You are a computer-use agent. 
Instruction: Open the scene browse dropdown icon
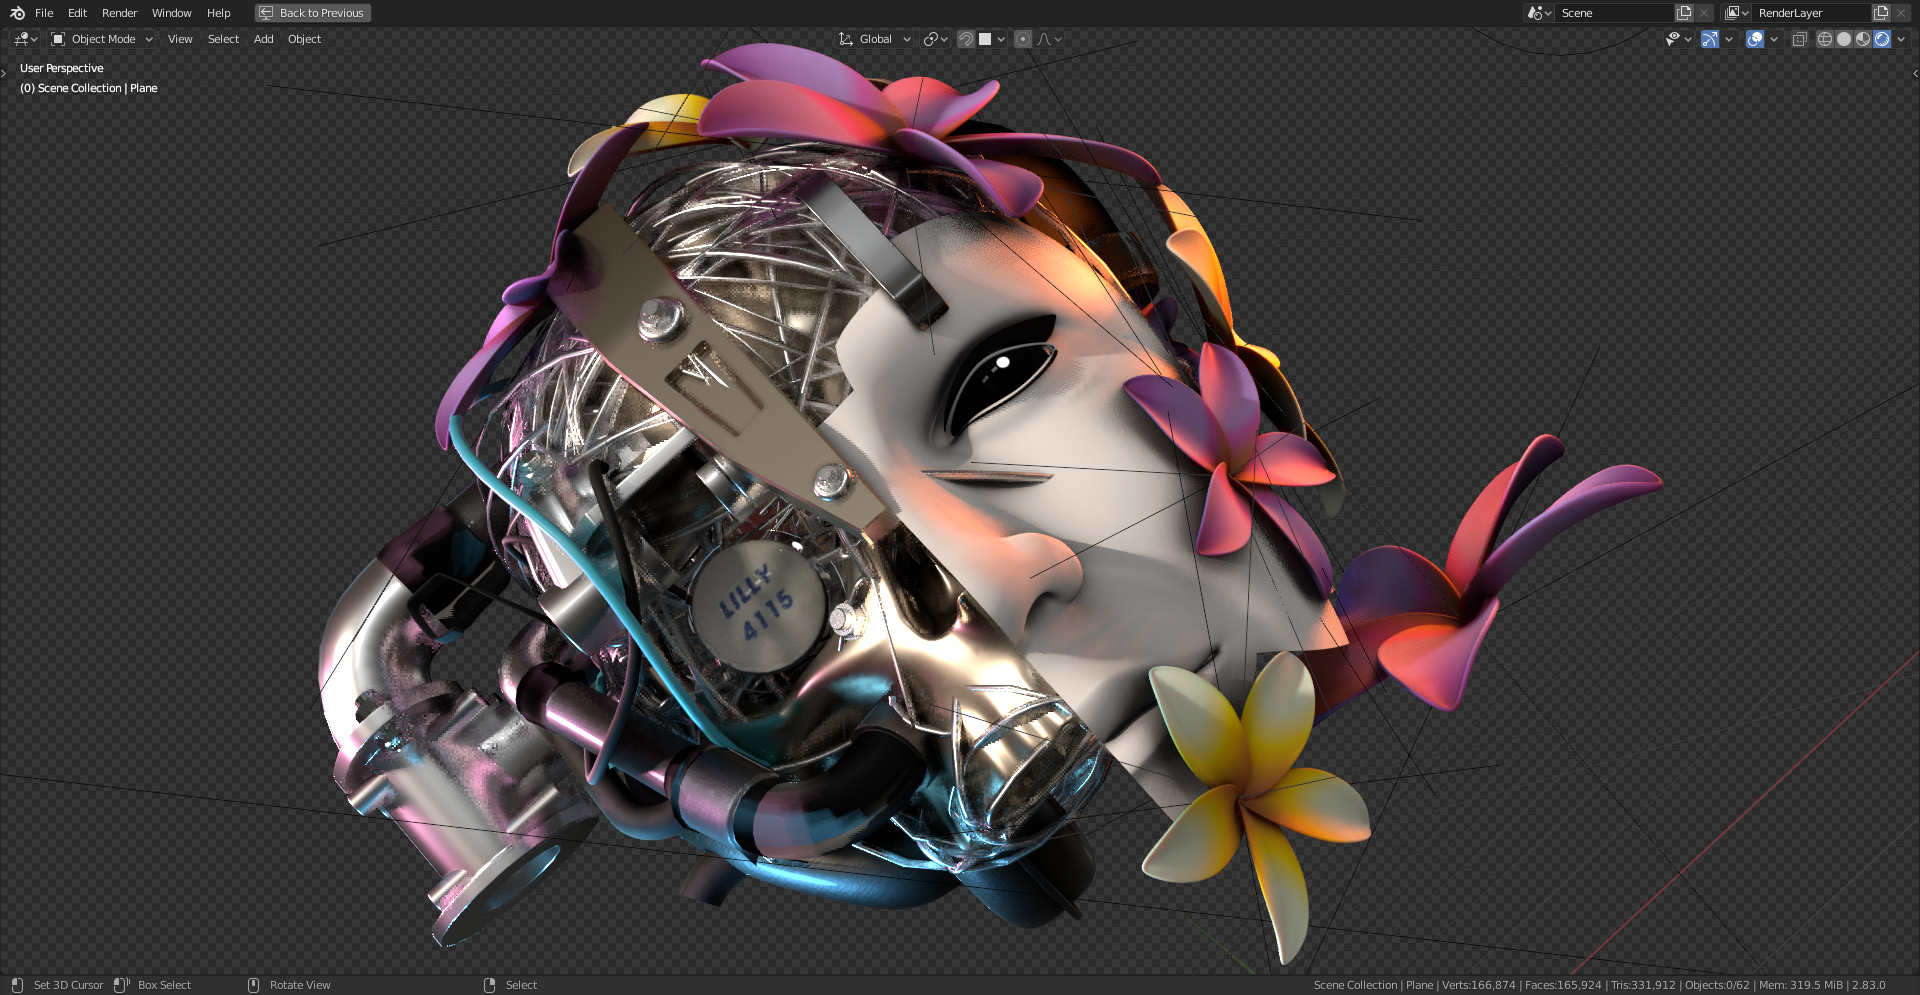[1539, 13]
